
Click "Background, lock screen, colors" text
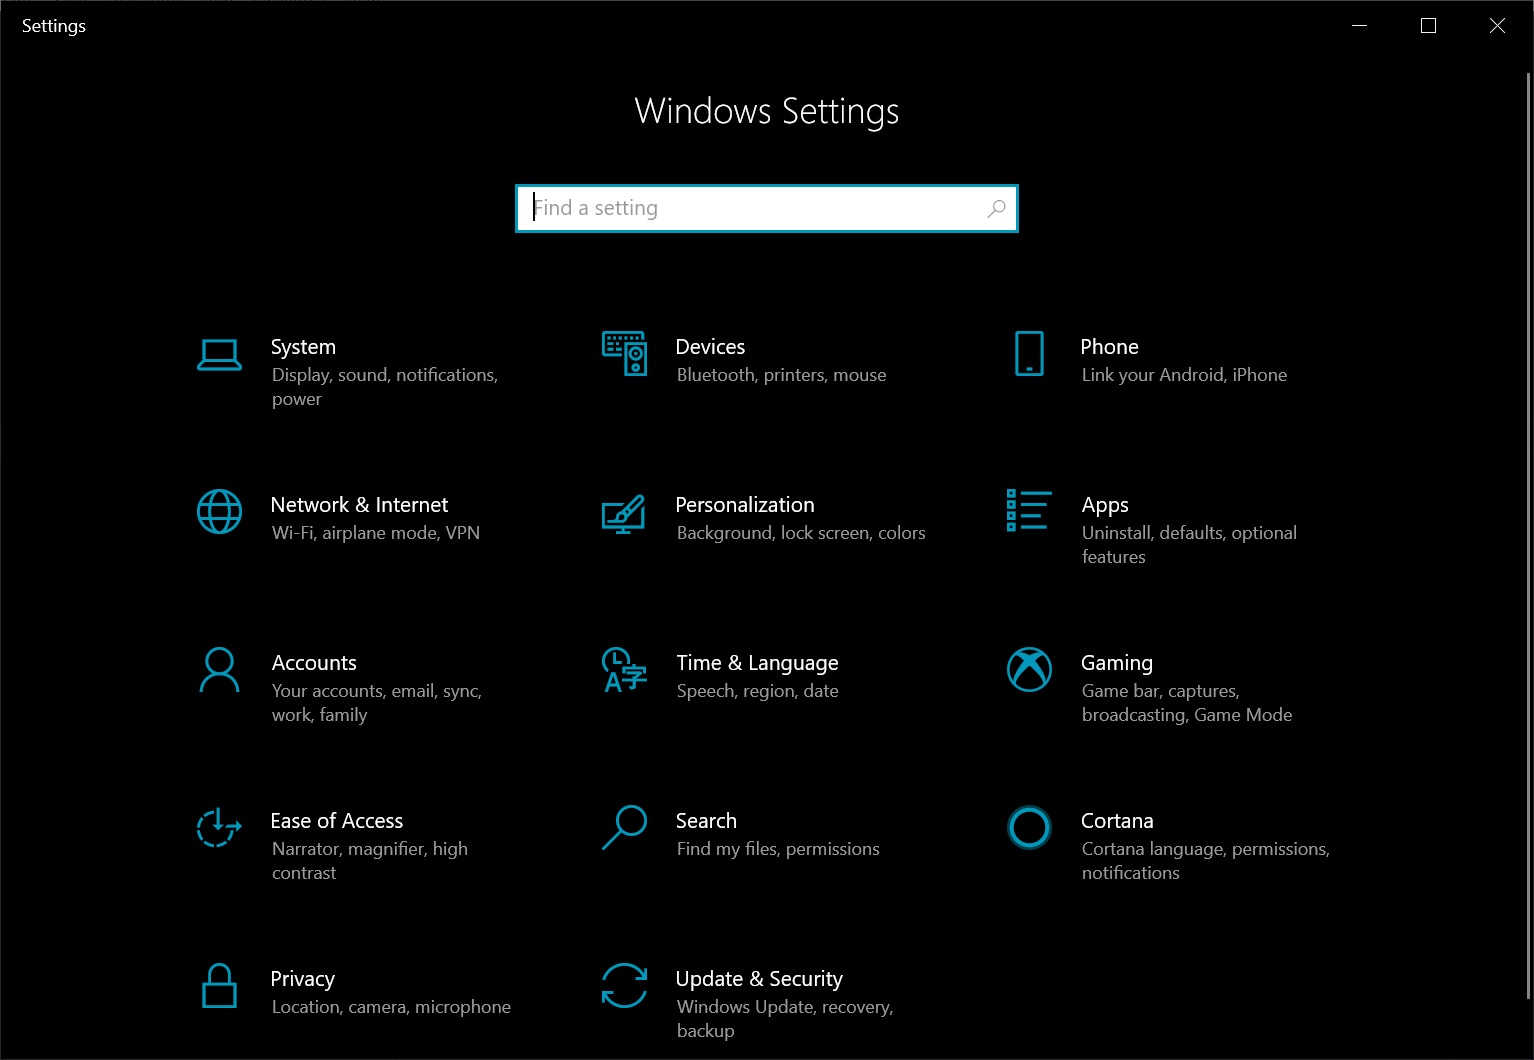coord(801,533)
